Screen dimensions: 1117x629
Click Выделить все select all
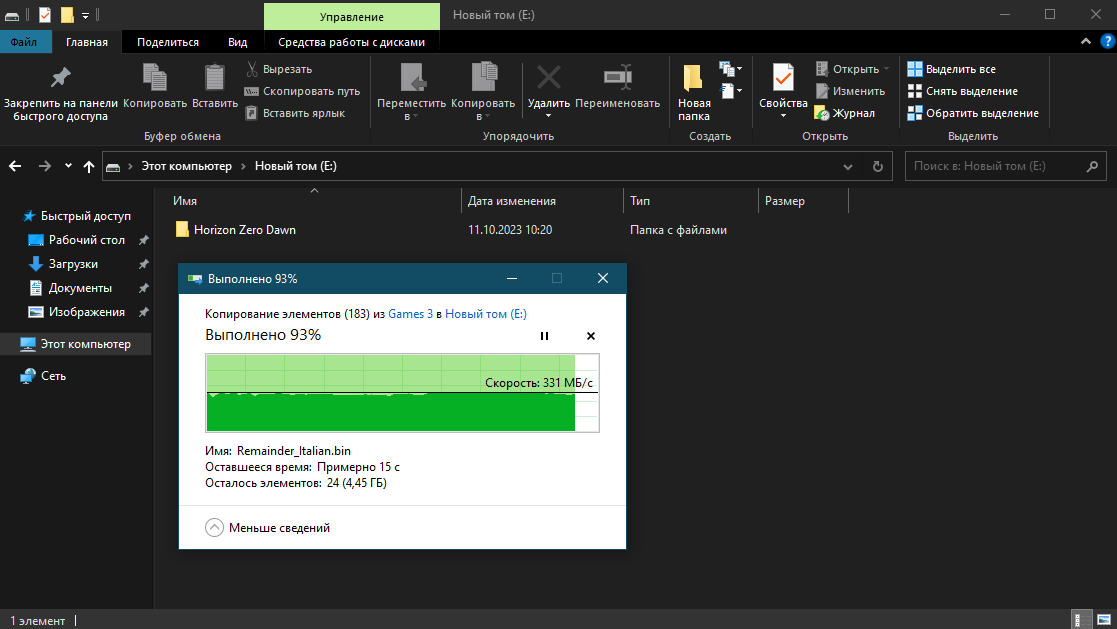[x=951, y=69]
